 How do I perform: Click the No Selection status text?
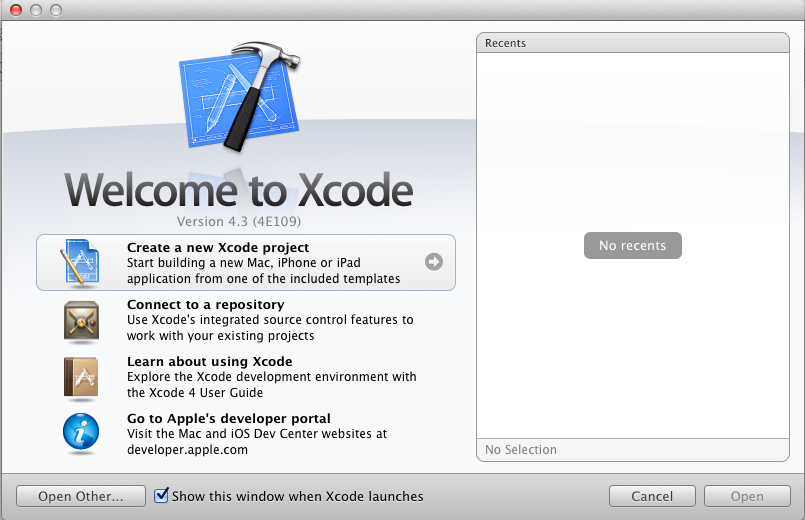pyautogui.click(x=521, y=450)
